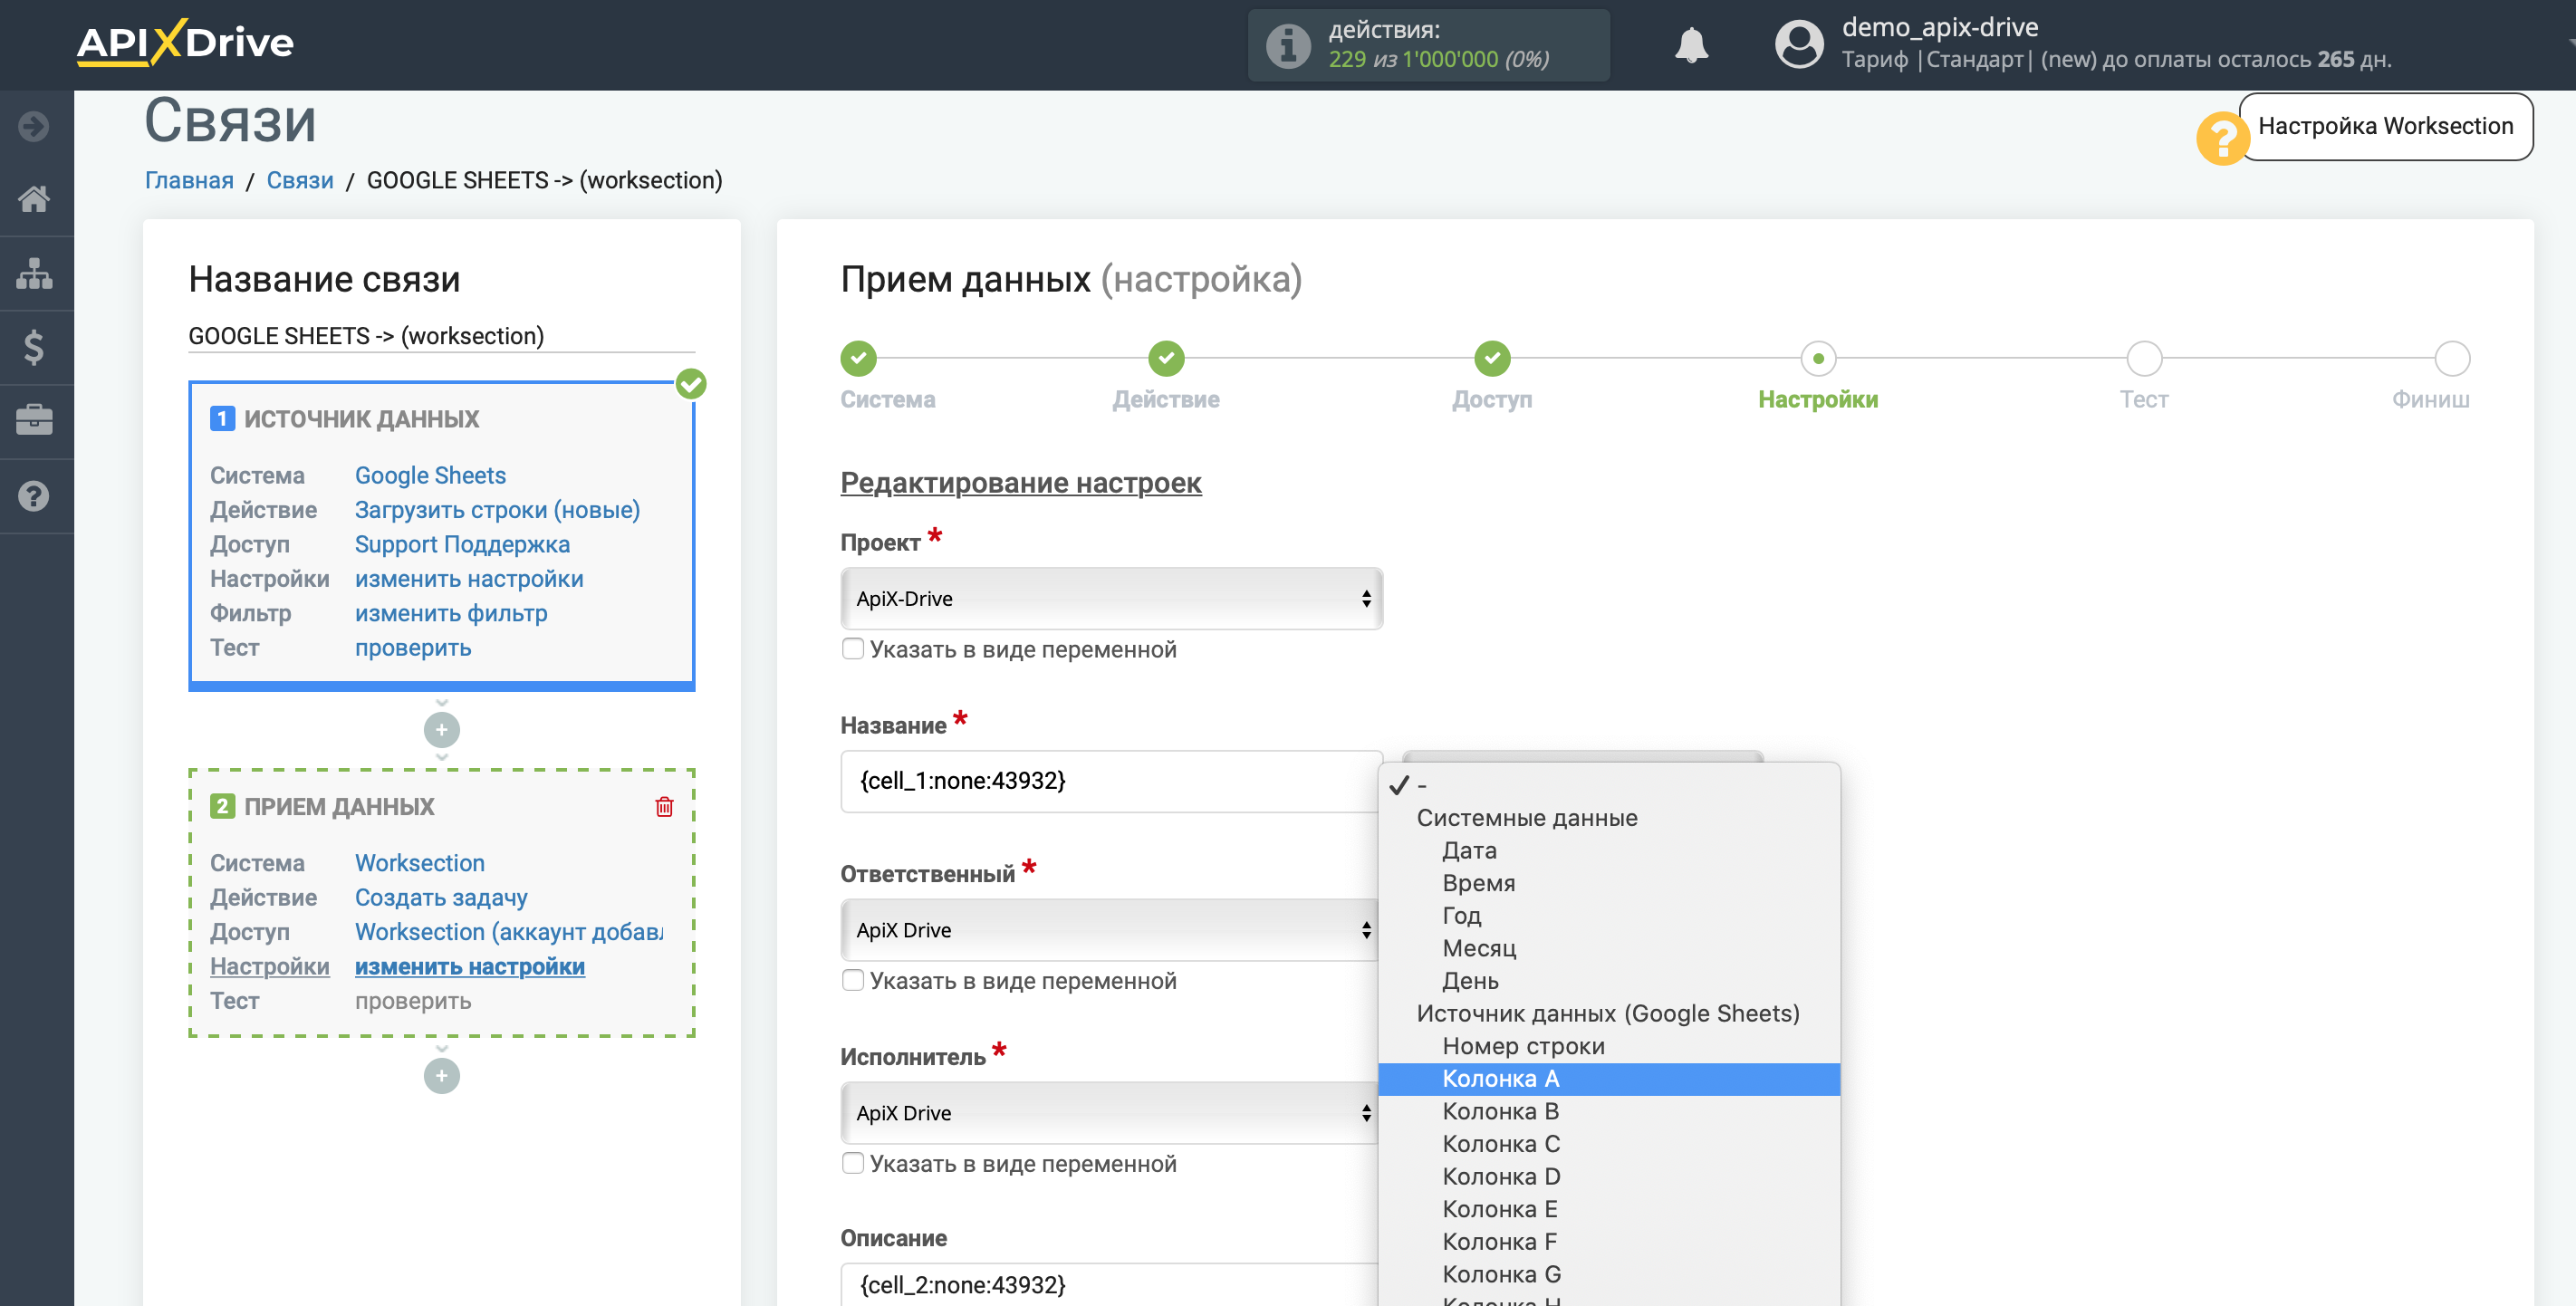
Task: Choose Колонка B in the list
Action: (x=1609, y=1111)
